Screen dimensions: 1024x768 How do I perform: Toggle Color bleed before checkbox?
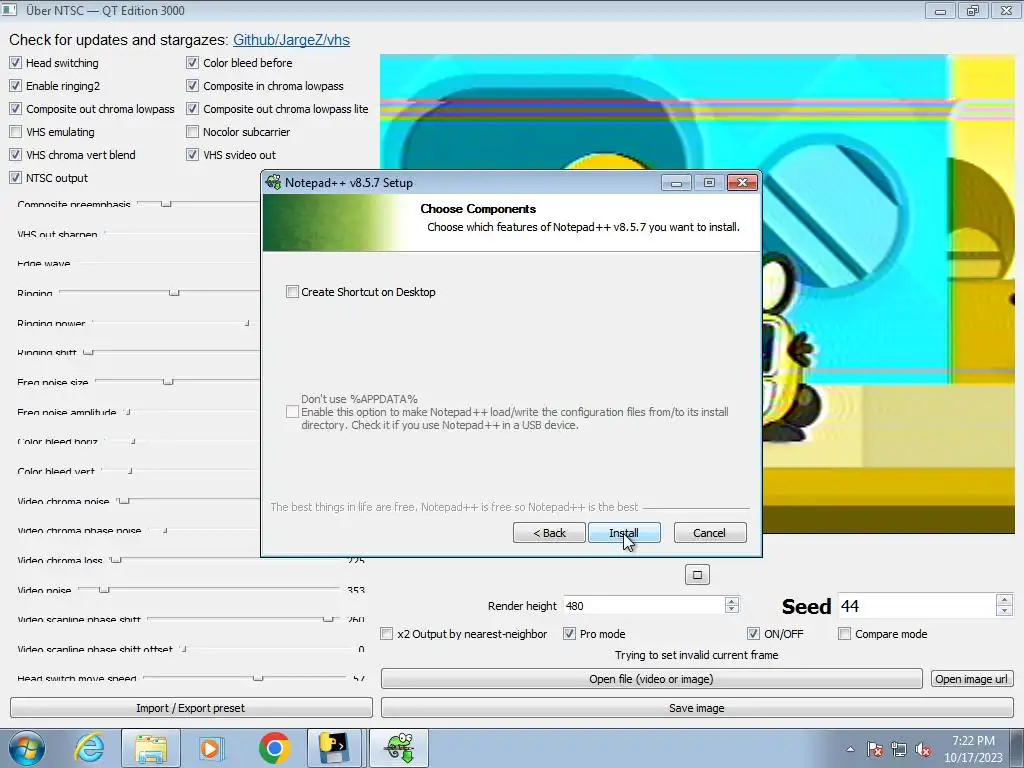pos(193,63)
